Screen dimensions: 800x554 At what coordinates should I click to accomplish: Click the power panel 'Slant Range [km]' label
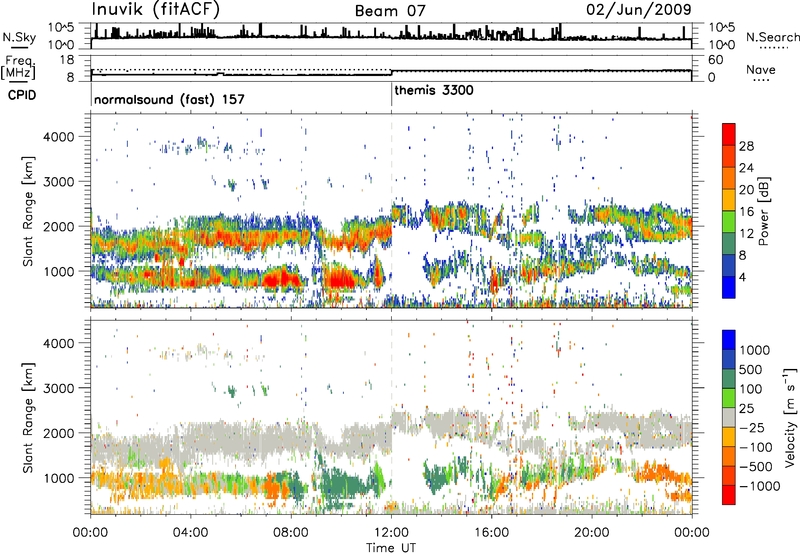click(28, 211)
